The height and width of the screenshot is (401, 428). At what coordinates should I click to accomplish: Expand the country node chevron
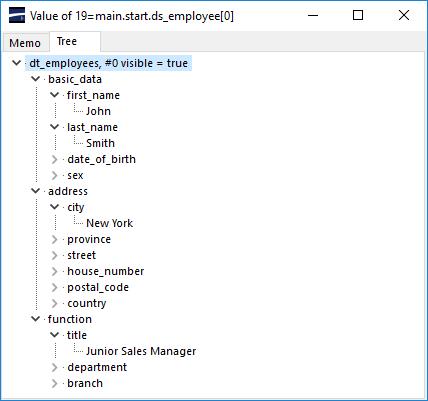[55, 303]
